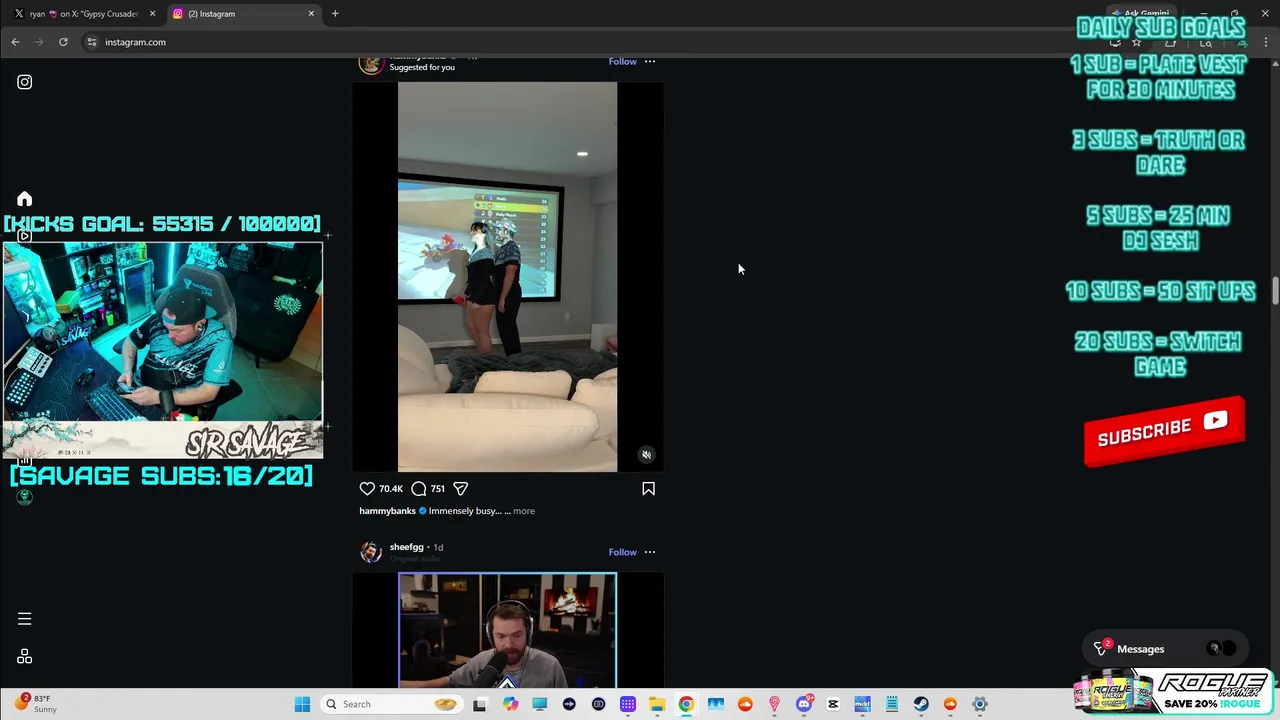Like the hammybanks post
The height and width of the screenshot is (720, 1280).
(367, 489)
